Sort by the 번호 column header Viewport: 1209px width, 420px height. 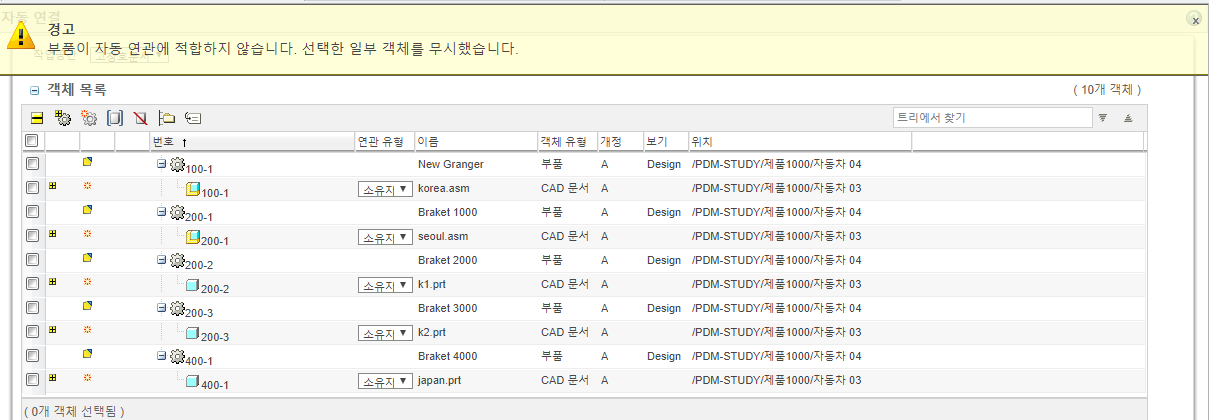tap(252, 141)
